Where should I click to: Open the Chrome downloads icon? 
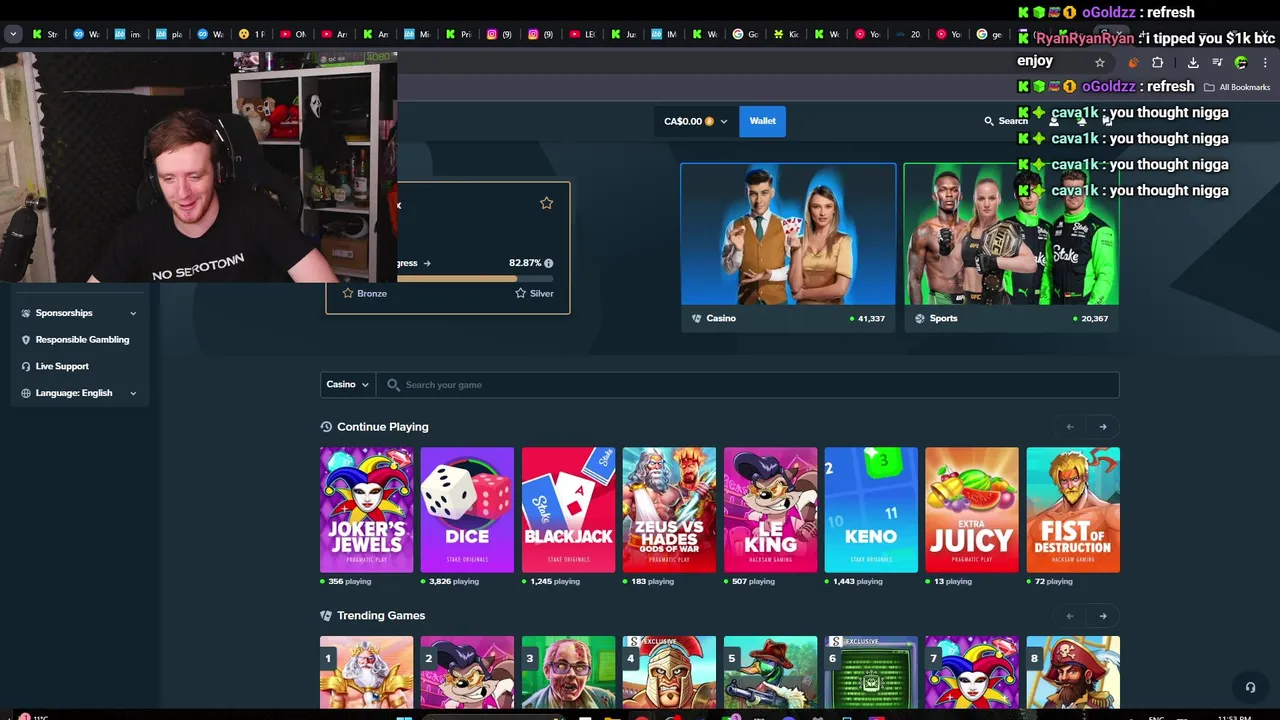(1193, 62)
